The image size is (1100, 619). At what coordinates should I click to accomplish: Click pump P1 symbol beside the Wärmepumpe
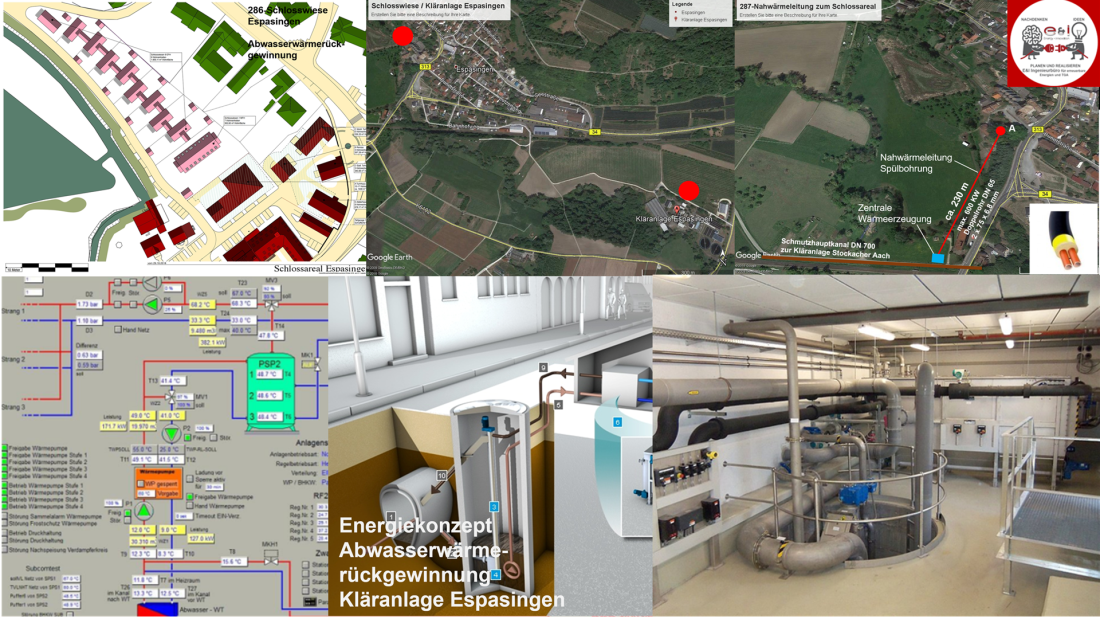[145, 512]
